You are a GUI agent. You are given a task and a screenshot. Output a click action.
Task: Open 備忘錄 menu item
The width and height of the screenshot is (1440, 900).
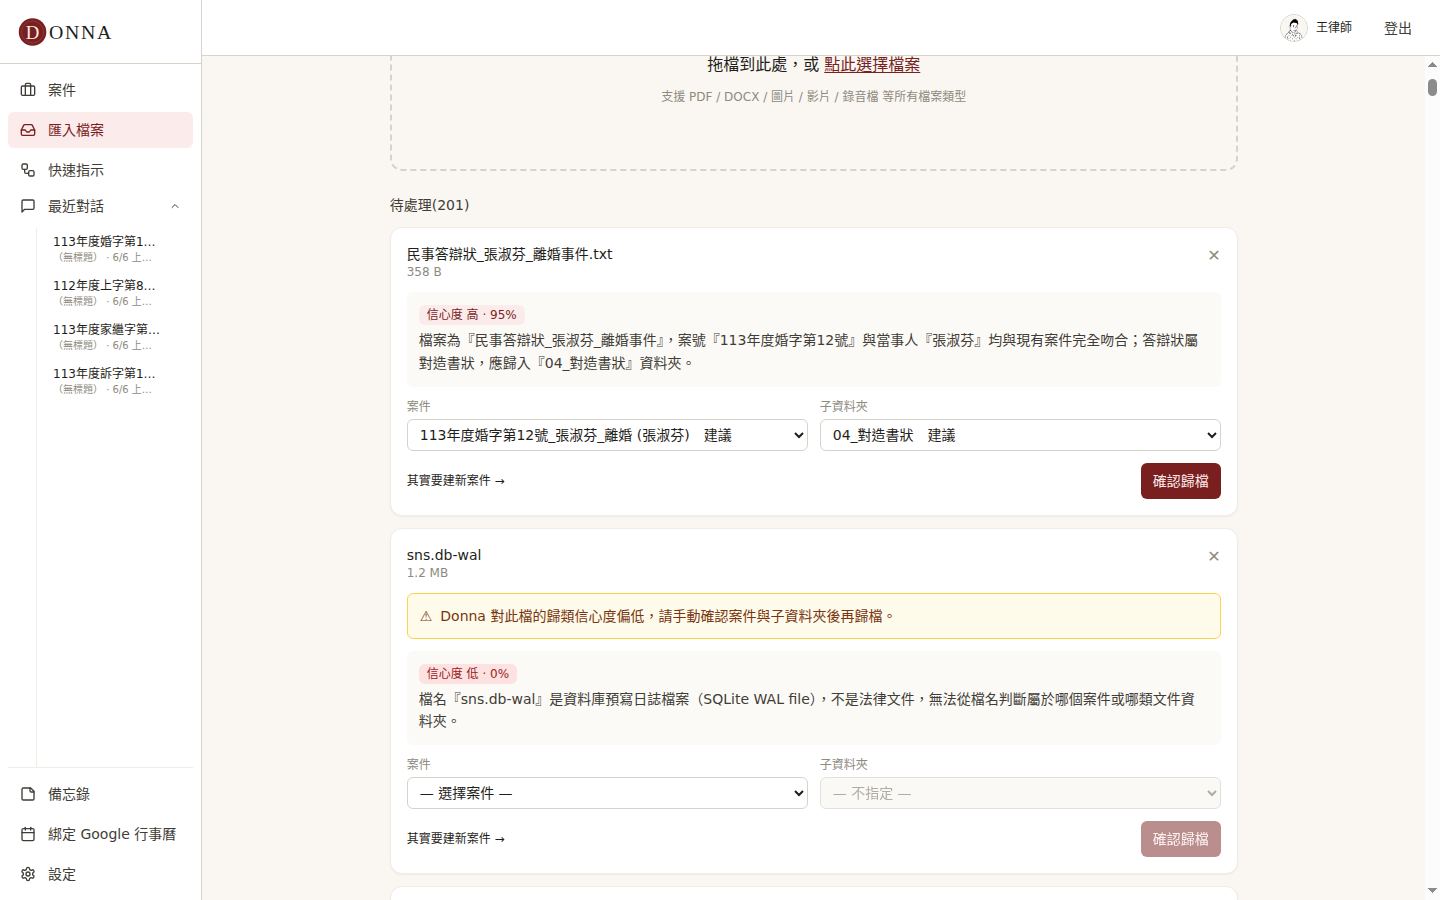[100, 794]
